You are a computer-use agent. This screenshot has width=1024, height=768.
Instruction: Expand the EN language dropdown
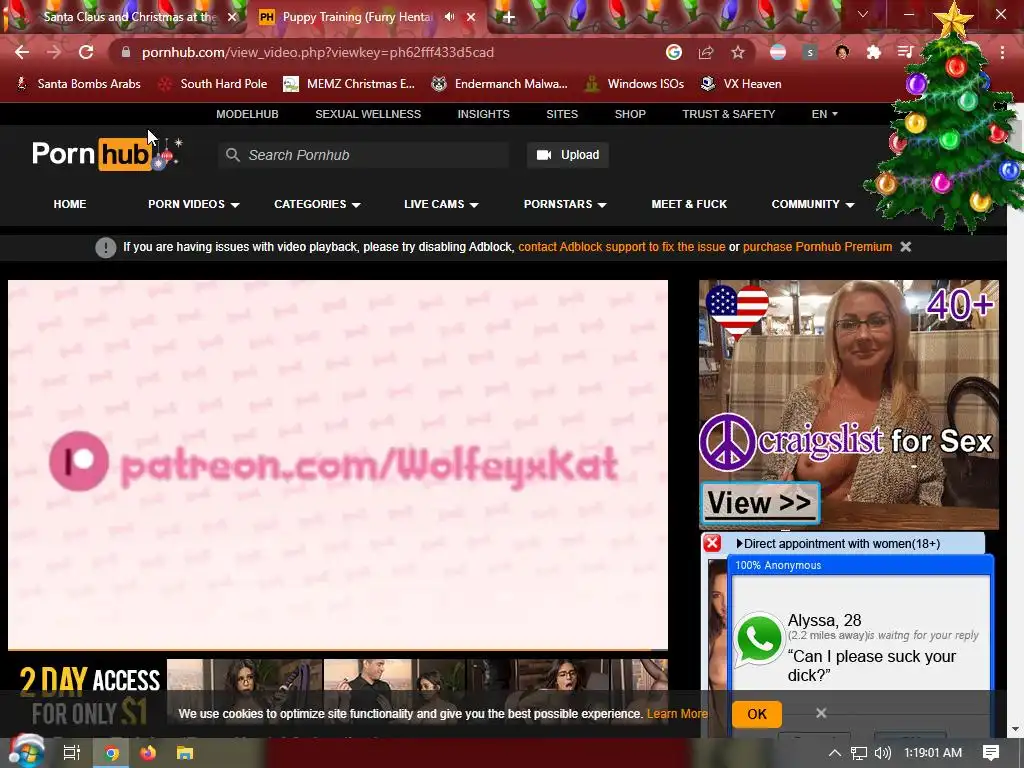coord(824,114)
